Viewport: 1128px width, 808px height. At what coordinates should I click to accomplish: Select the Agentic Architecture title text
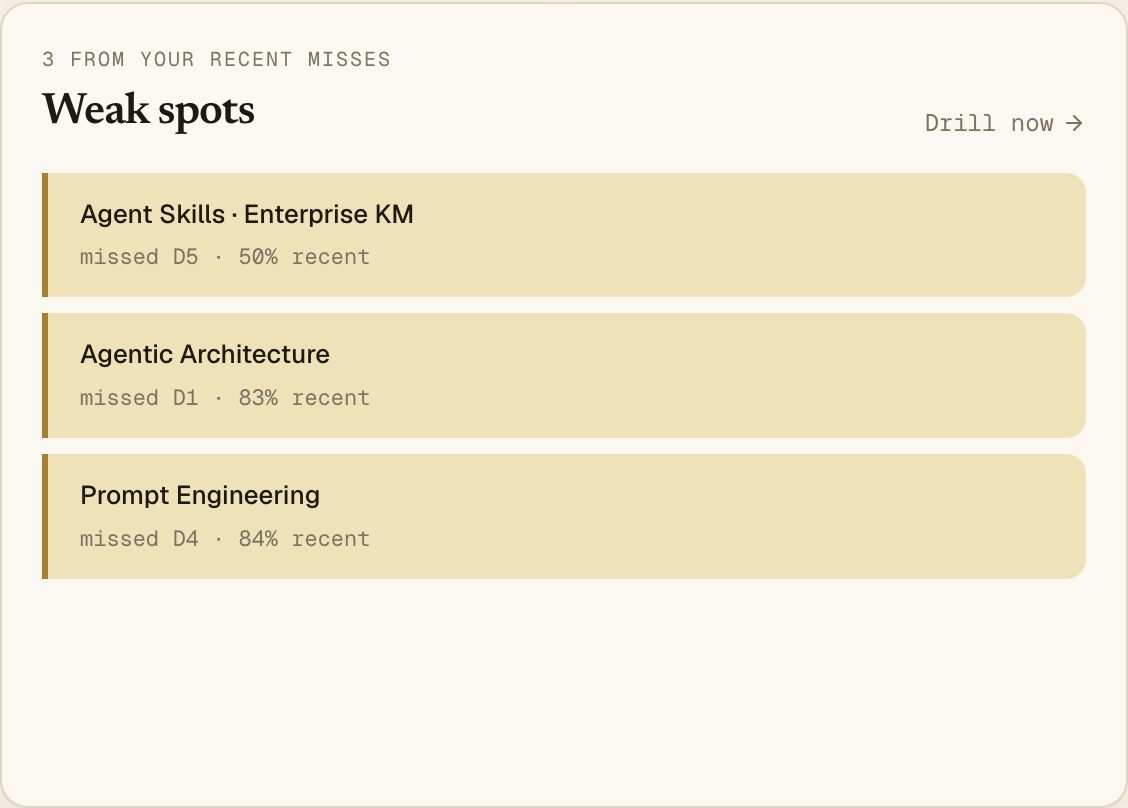[x=205, y=355]
